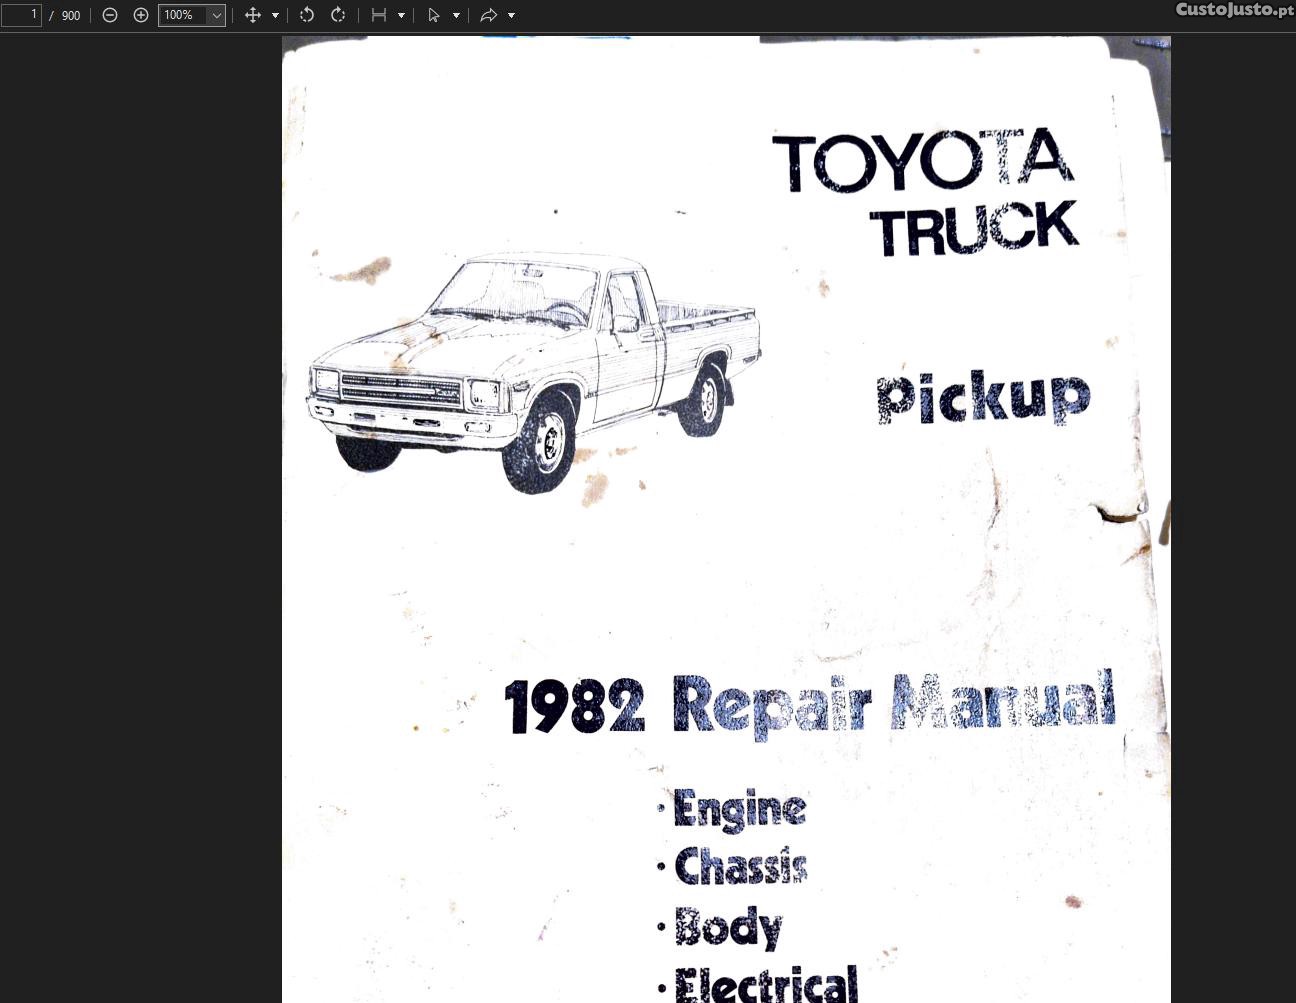Expand the pan tool options arrow
Viewport: 1296px width, 1003px height.
(x=275, y=15)
